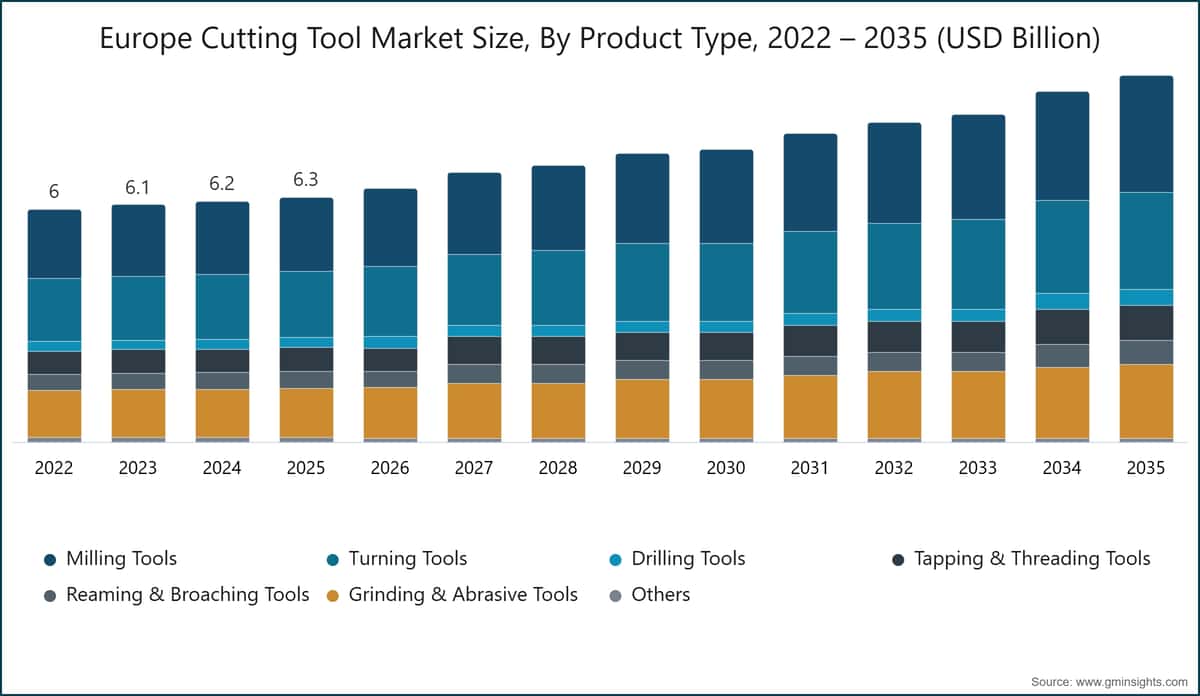Select the Milling Tools legend label
This screenshot has width=1200, height=696.
pos(121,559)
